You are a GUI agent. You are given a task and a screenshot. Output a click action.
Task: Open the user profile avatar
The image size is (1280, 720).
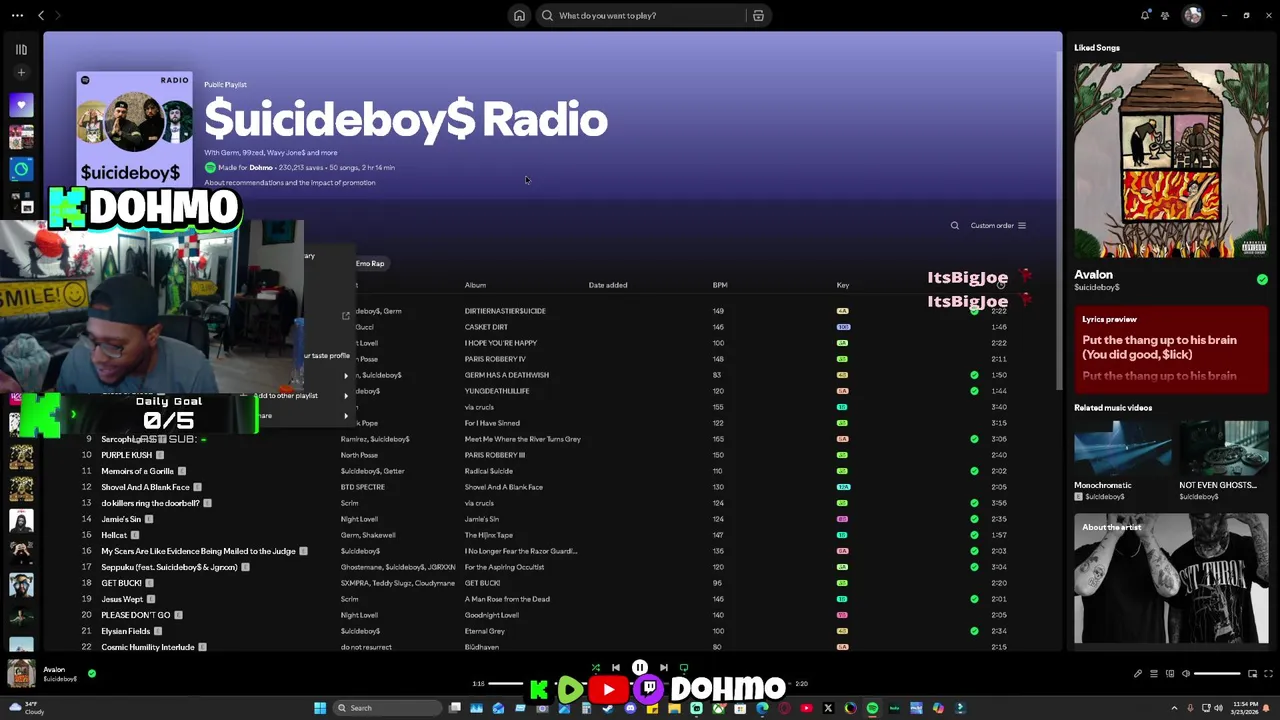tap(1192, 15)
